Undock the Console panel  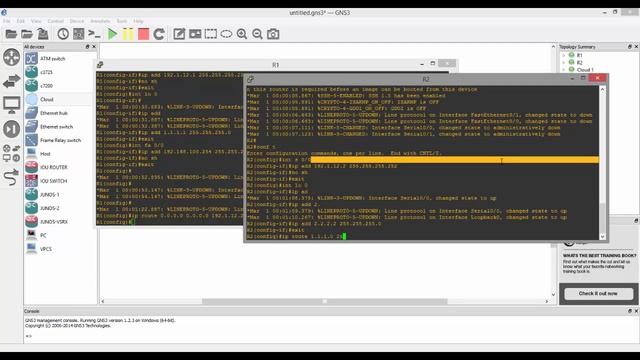tap(629, 311)
